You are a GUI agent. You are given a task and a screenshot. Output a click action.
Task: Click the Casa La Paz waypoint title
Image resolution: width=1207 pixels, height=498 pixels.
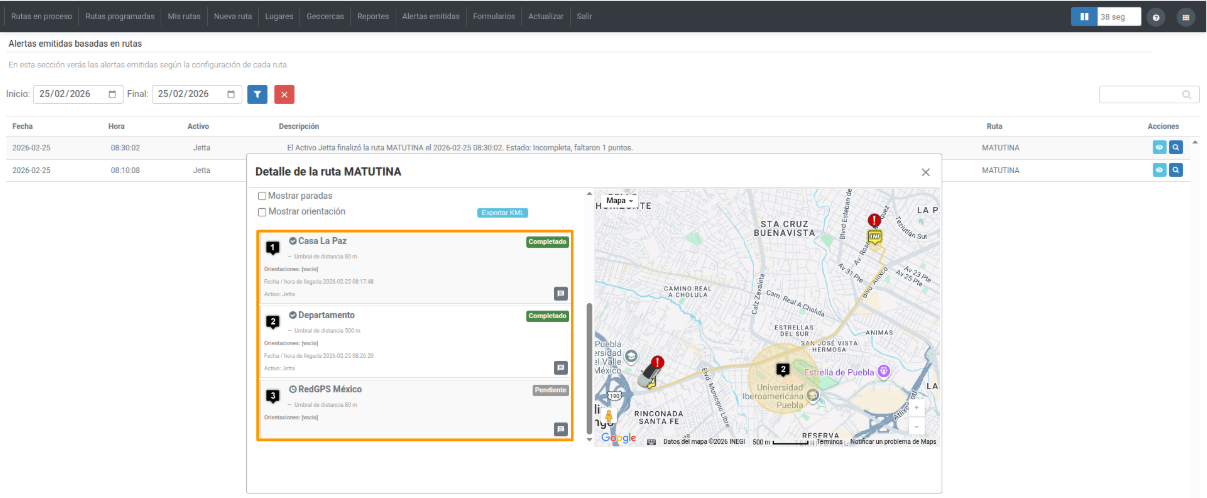tap(322, 241)
